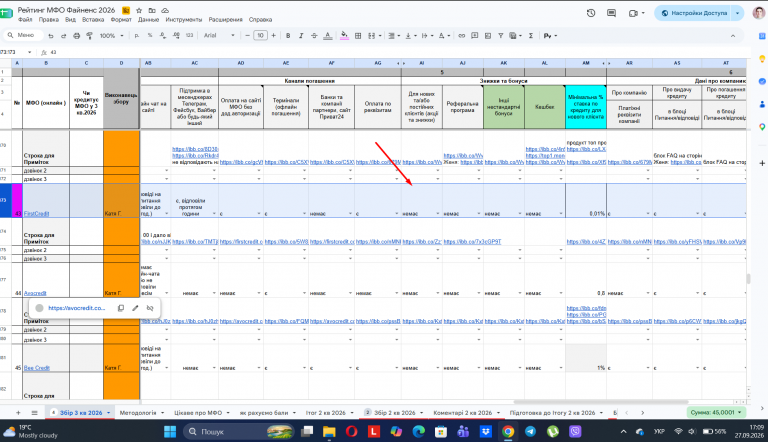Insert a link with the toolbar chain icon
The height and width of the screenshot is (442, 768).
coord(461,36)
